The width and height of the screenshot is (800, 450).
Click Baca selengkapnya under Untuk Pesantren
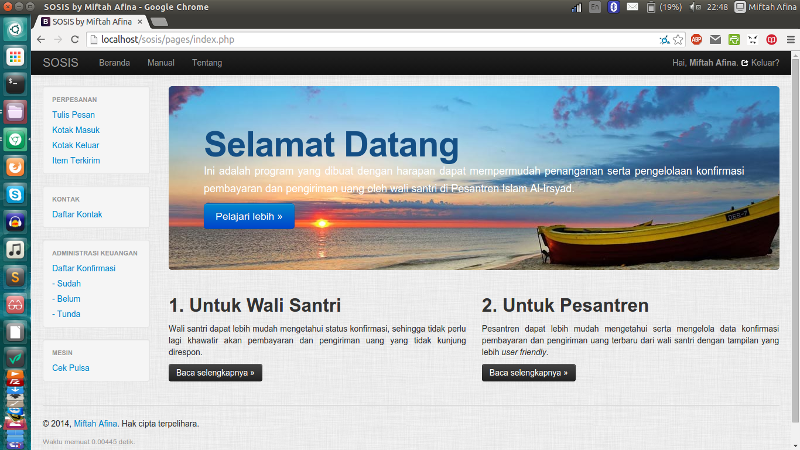pos(529,373)
